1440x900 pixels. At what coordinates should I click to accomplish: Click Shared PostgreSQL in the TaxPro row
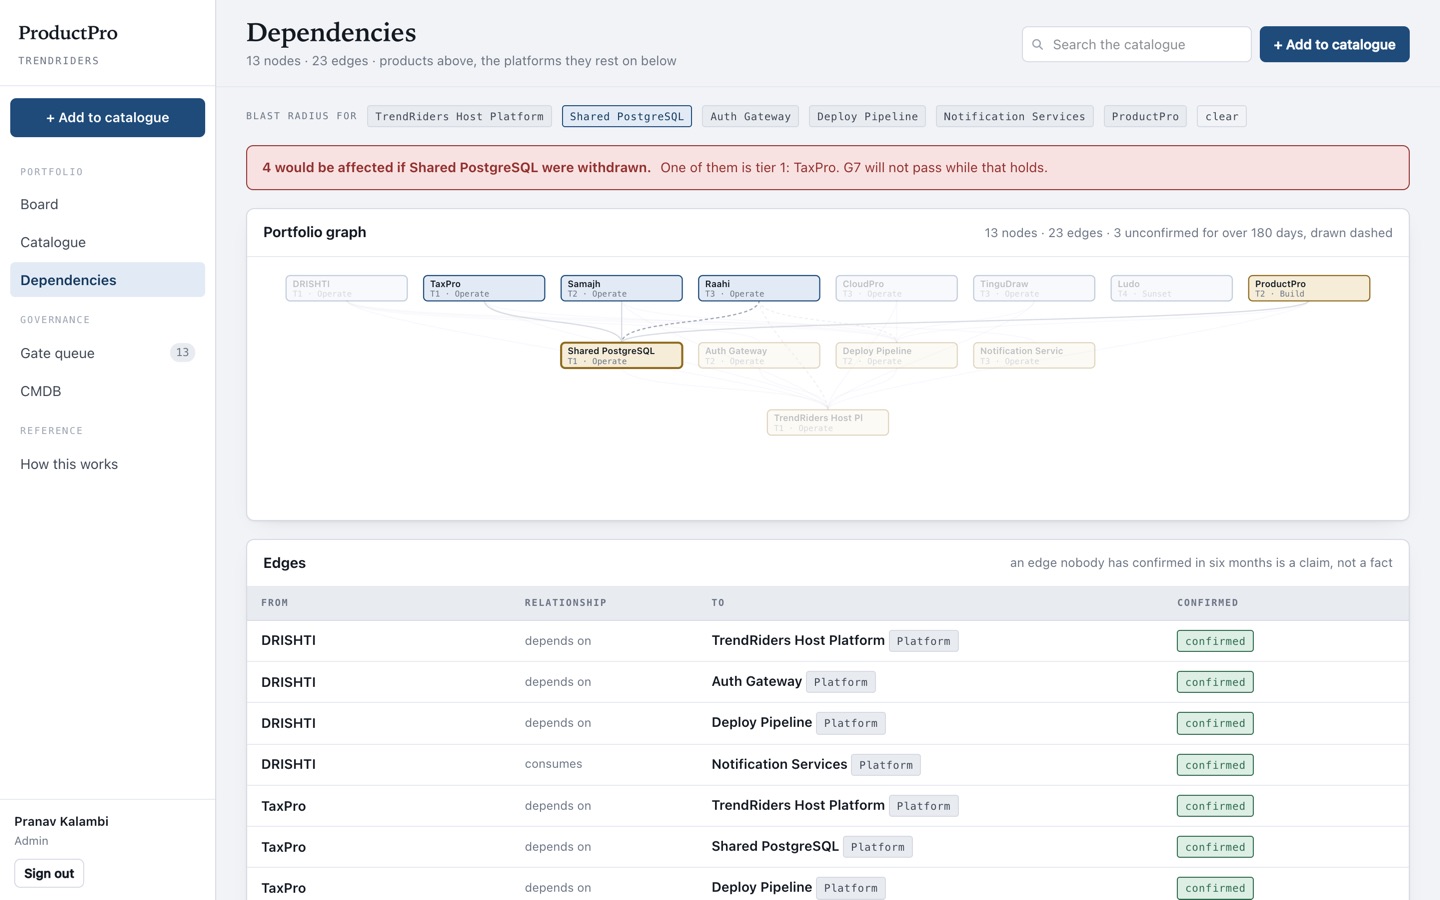(x=775, y=846)
